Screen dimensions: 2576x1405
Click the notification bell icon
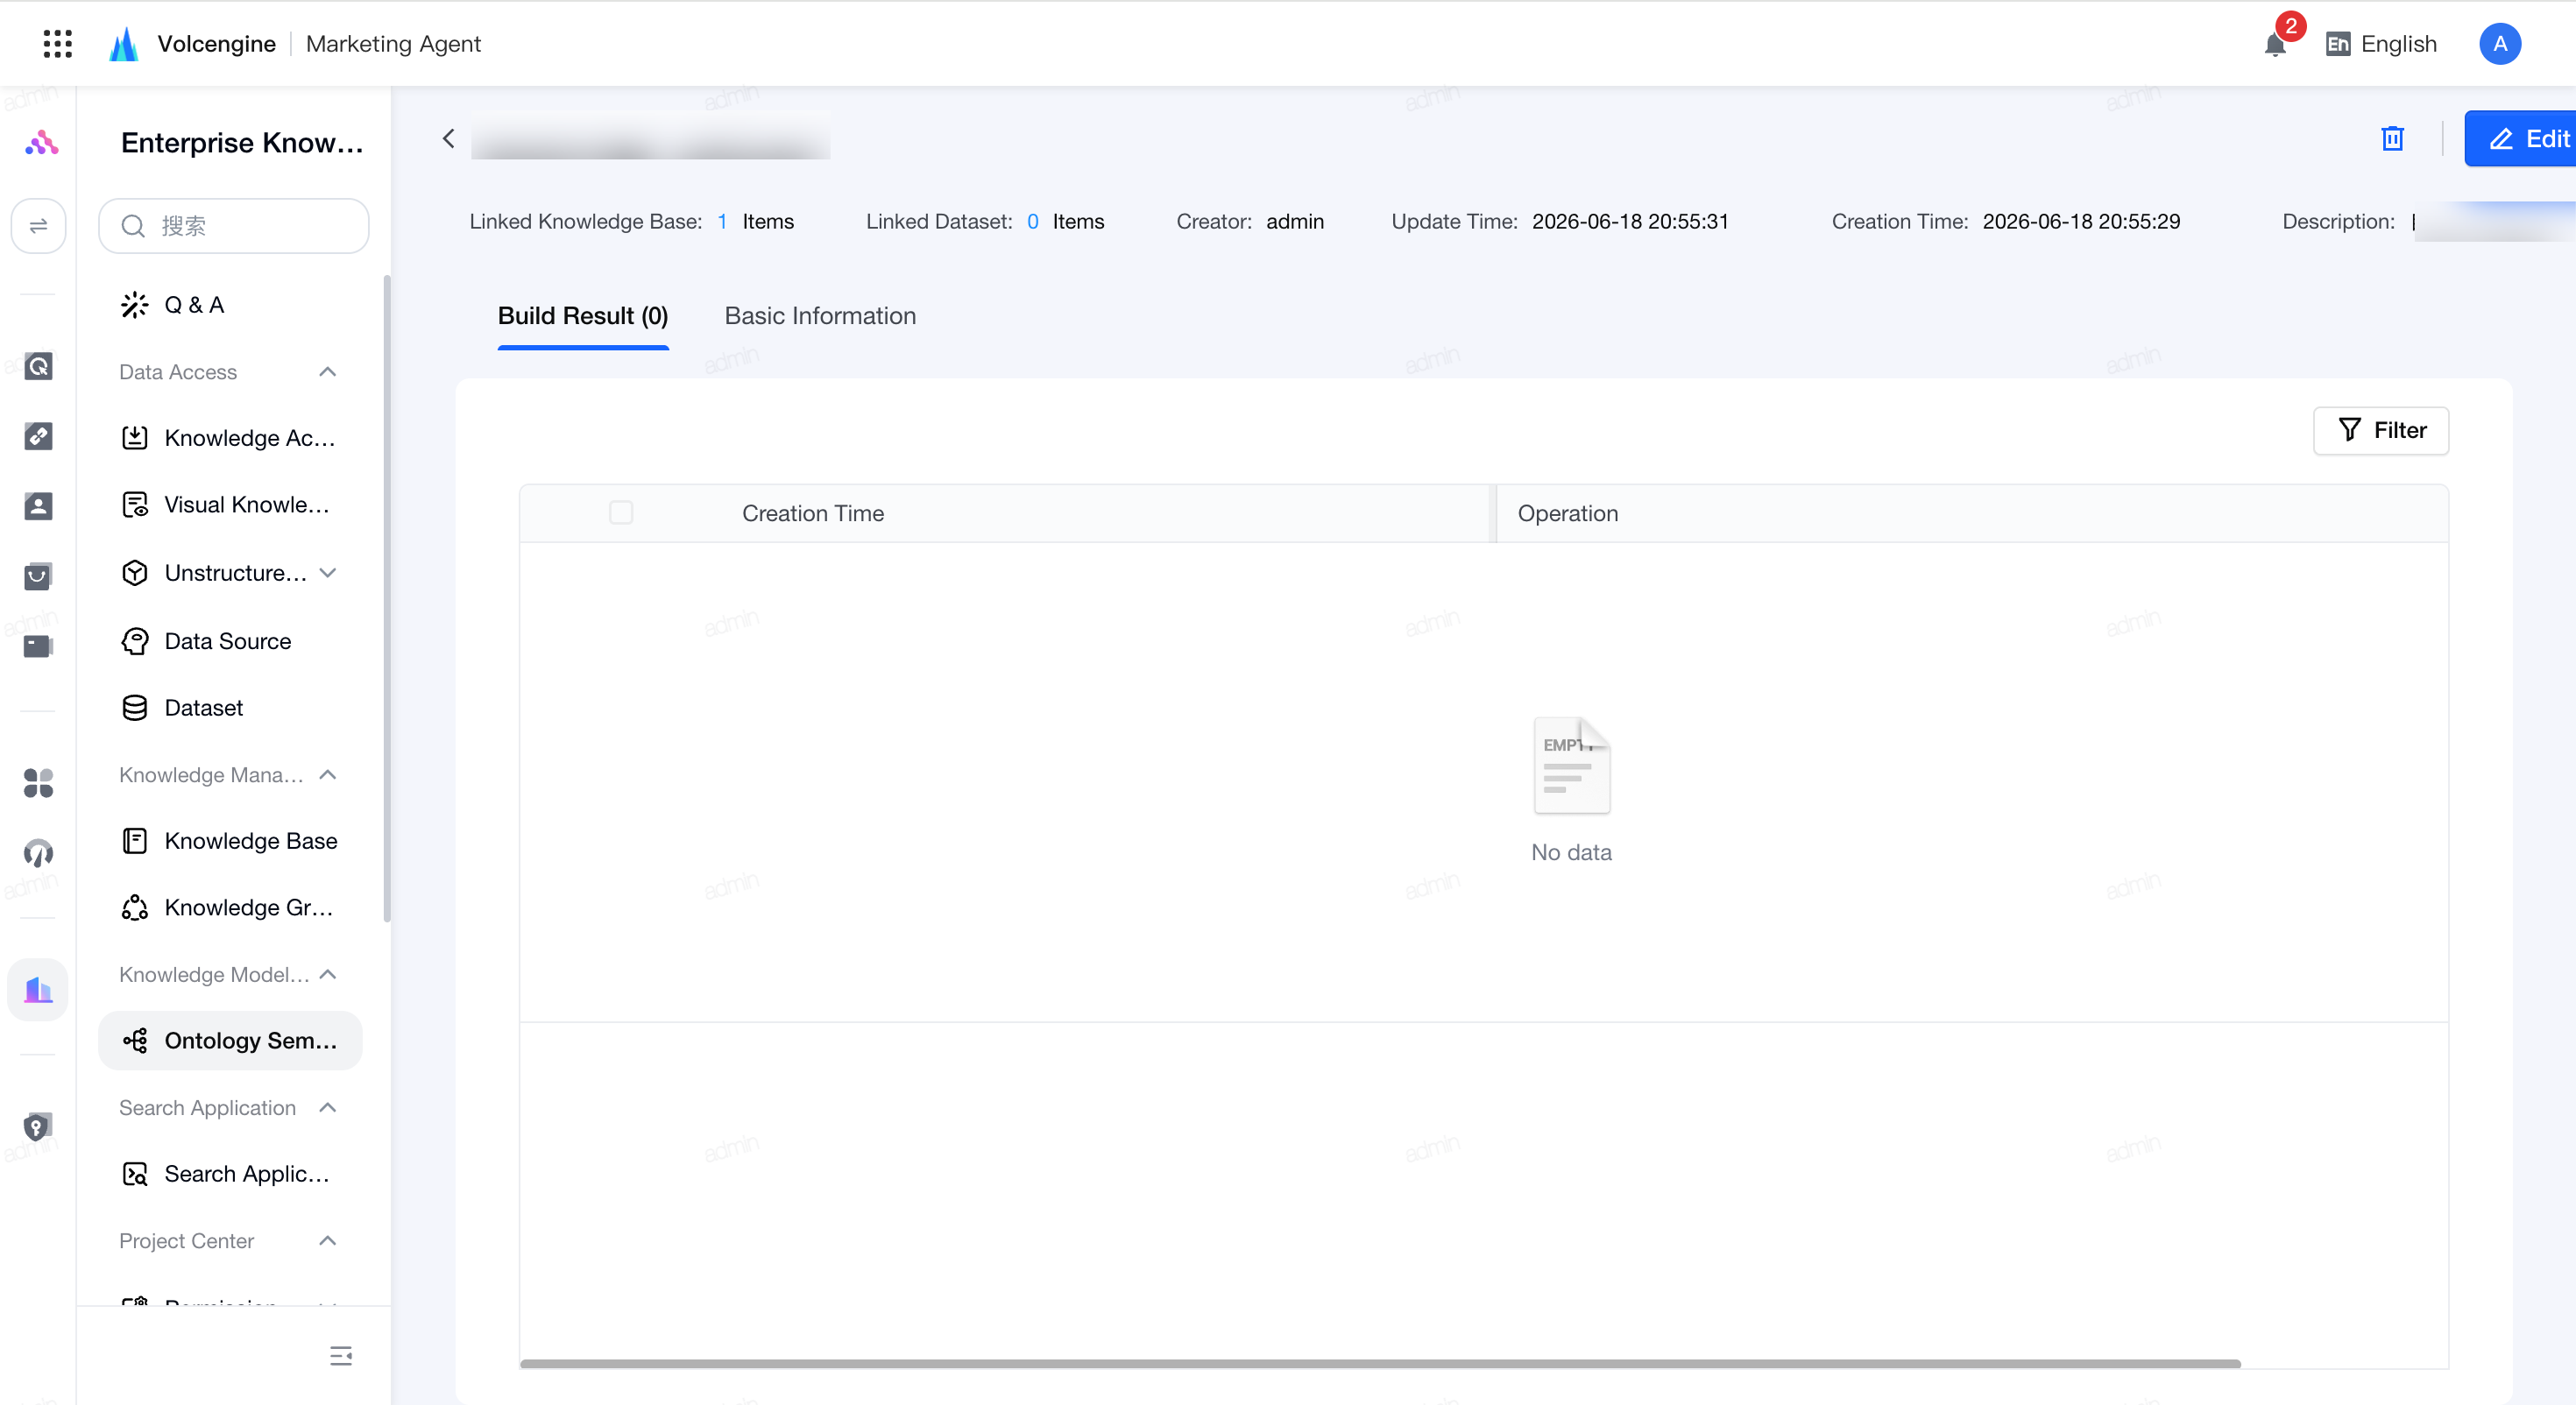(x=2275, y=44)
